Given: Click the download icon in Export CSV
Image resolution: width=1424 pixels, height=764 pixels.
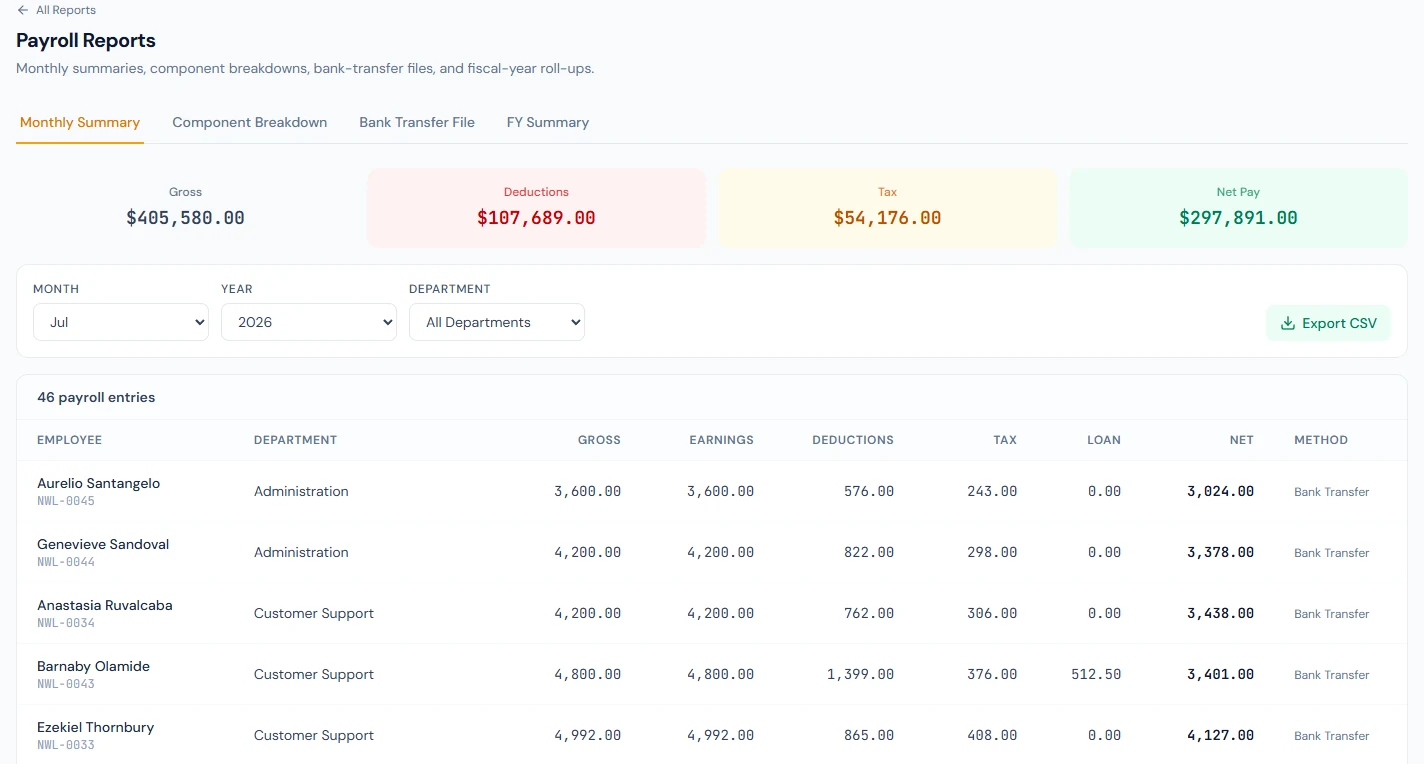Looking at the screenshot, I should click(x=1288, y=323).
